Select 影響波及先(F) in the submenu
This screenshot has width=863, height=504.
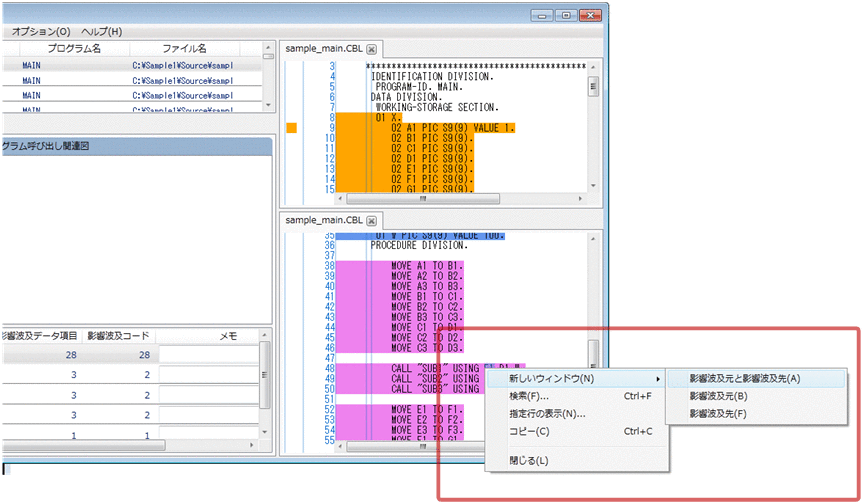point(718,413)
